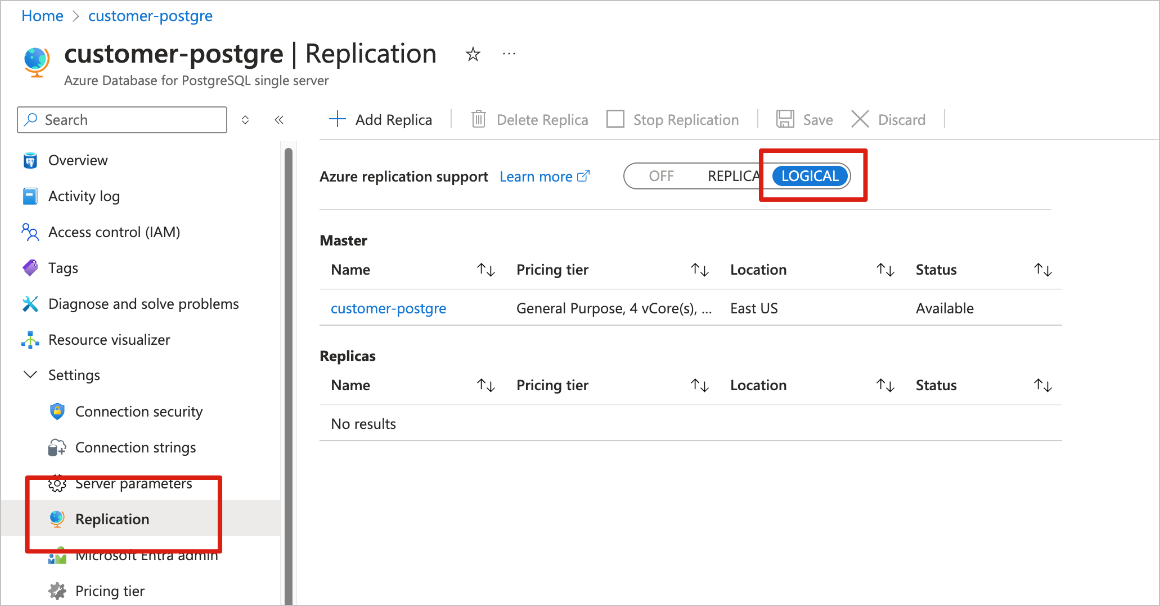Click the Add Replica button
Image resolution: width=1160 pixels, height=606 pixels.
click(x=381, y=120)
